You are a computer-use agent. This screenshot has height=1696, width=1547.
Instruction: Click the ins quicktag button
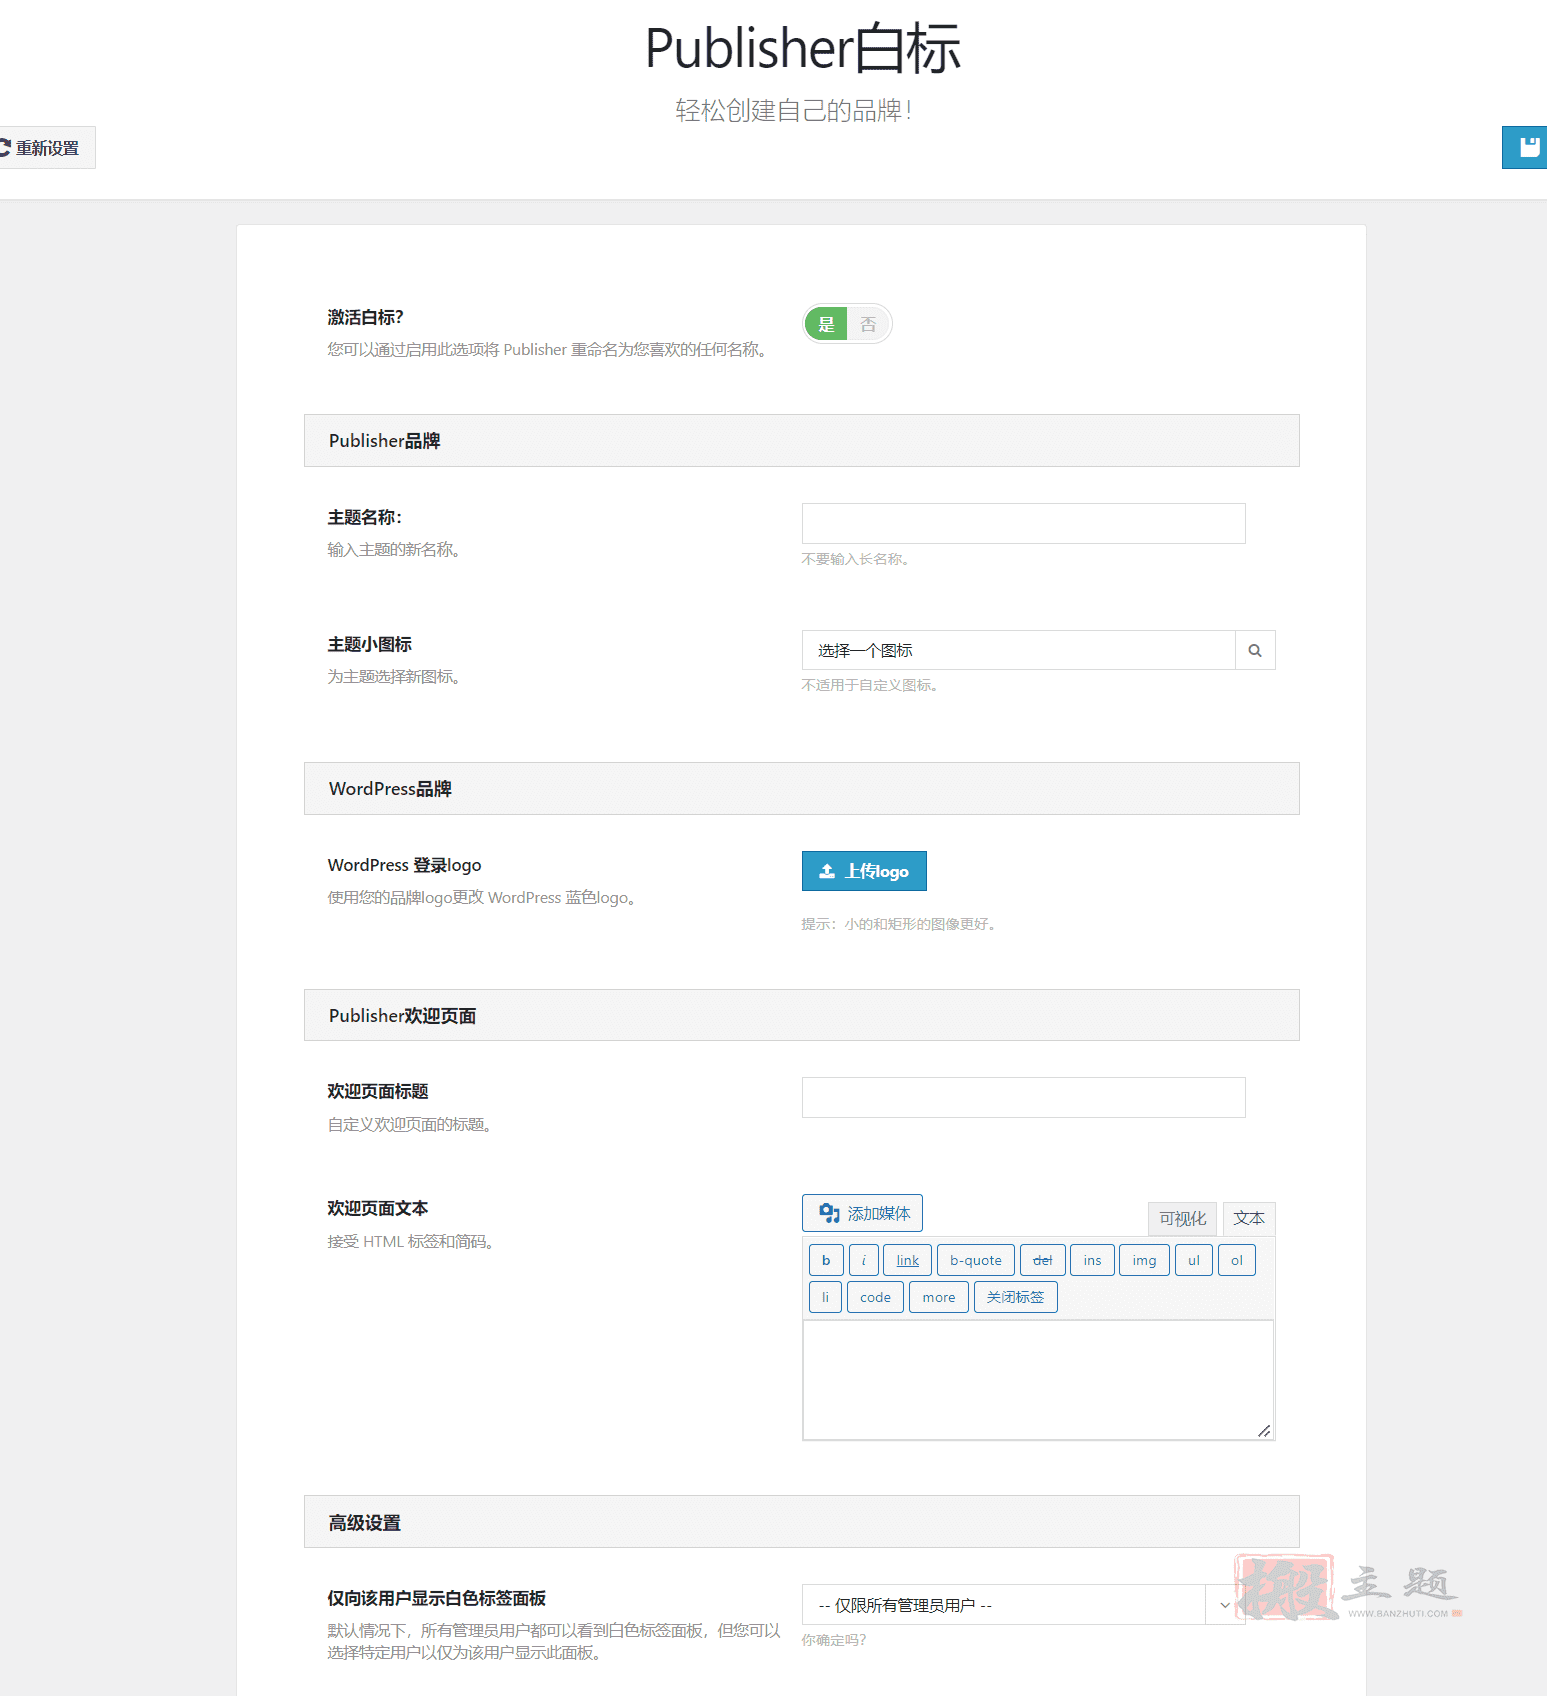tap(1092, 1260)
